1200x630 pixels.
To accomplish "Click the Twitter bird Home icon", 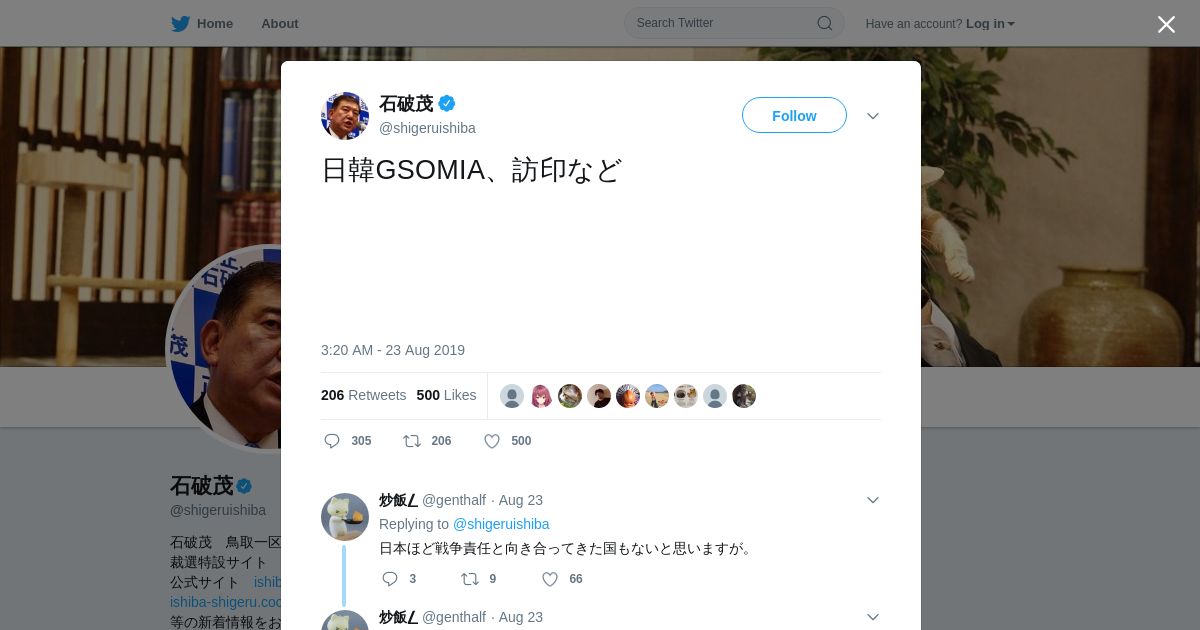I will [180, 23].
